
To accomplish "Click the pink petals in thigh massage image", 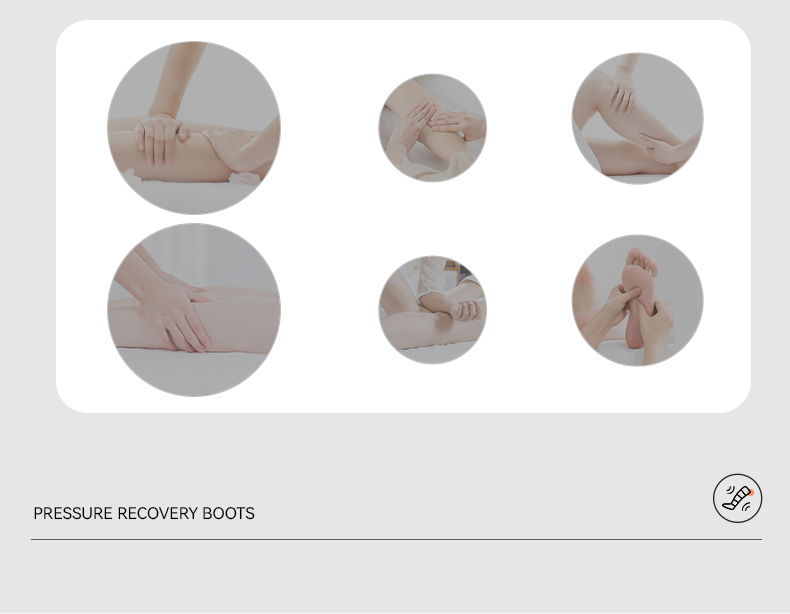I will 246,177.
